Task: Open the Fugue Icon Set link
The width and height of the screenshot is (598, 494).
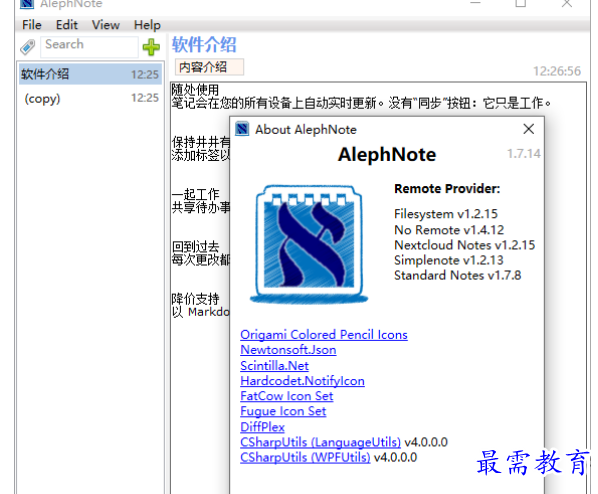Action: pos(283,411)
